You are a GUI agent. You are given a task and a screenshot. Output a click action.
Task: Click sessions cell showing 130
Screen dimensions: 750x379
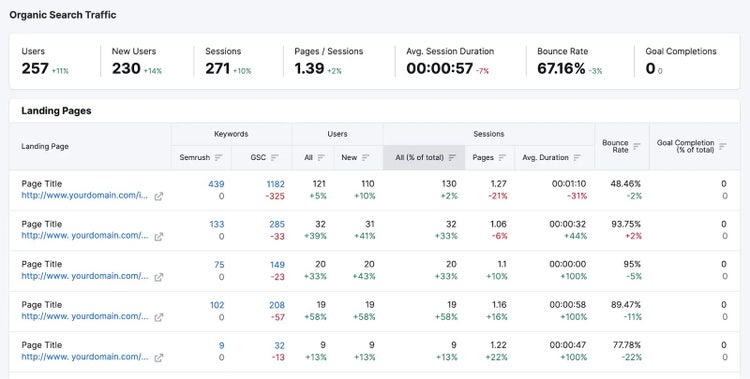(x=449, y=184)
